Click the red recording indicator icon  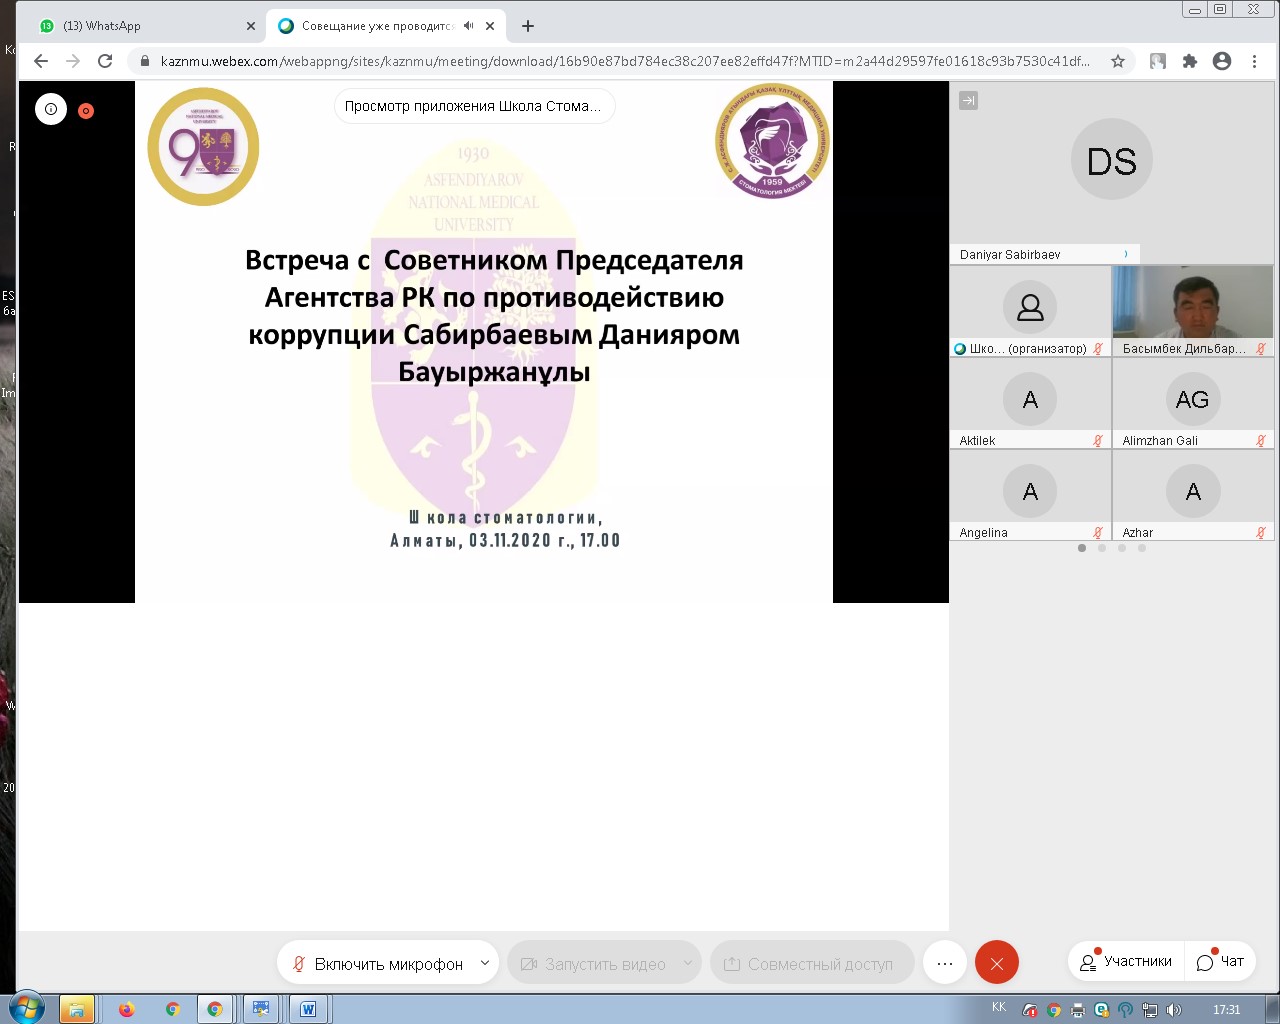coord(86,111)
